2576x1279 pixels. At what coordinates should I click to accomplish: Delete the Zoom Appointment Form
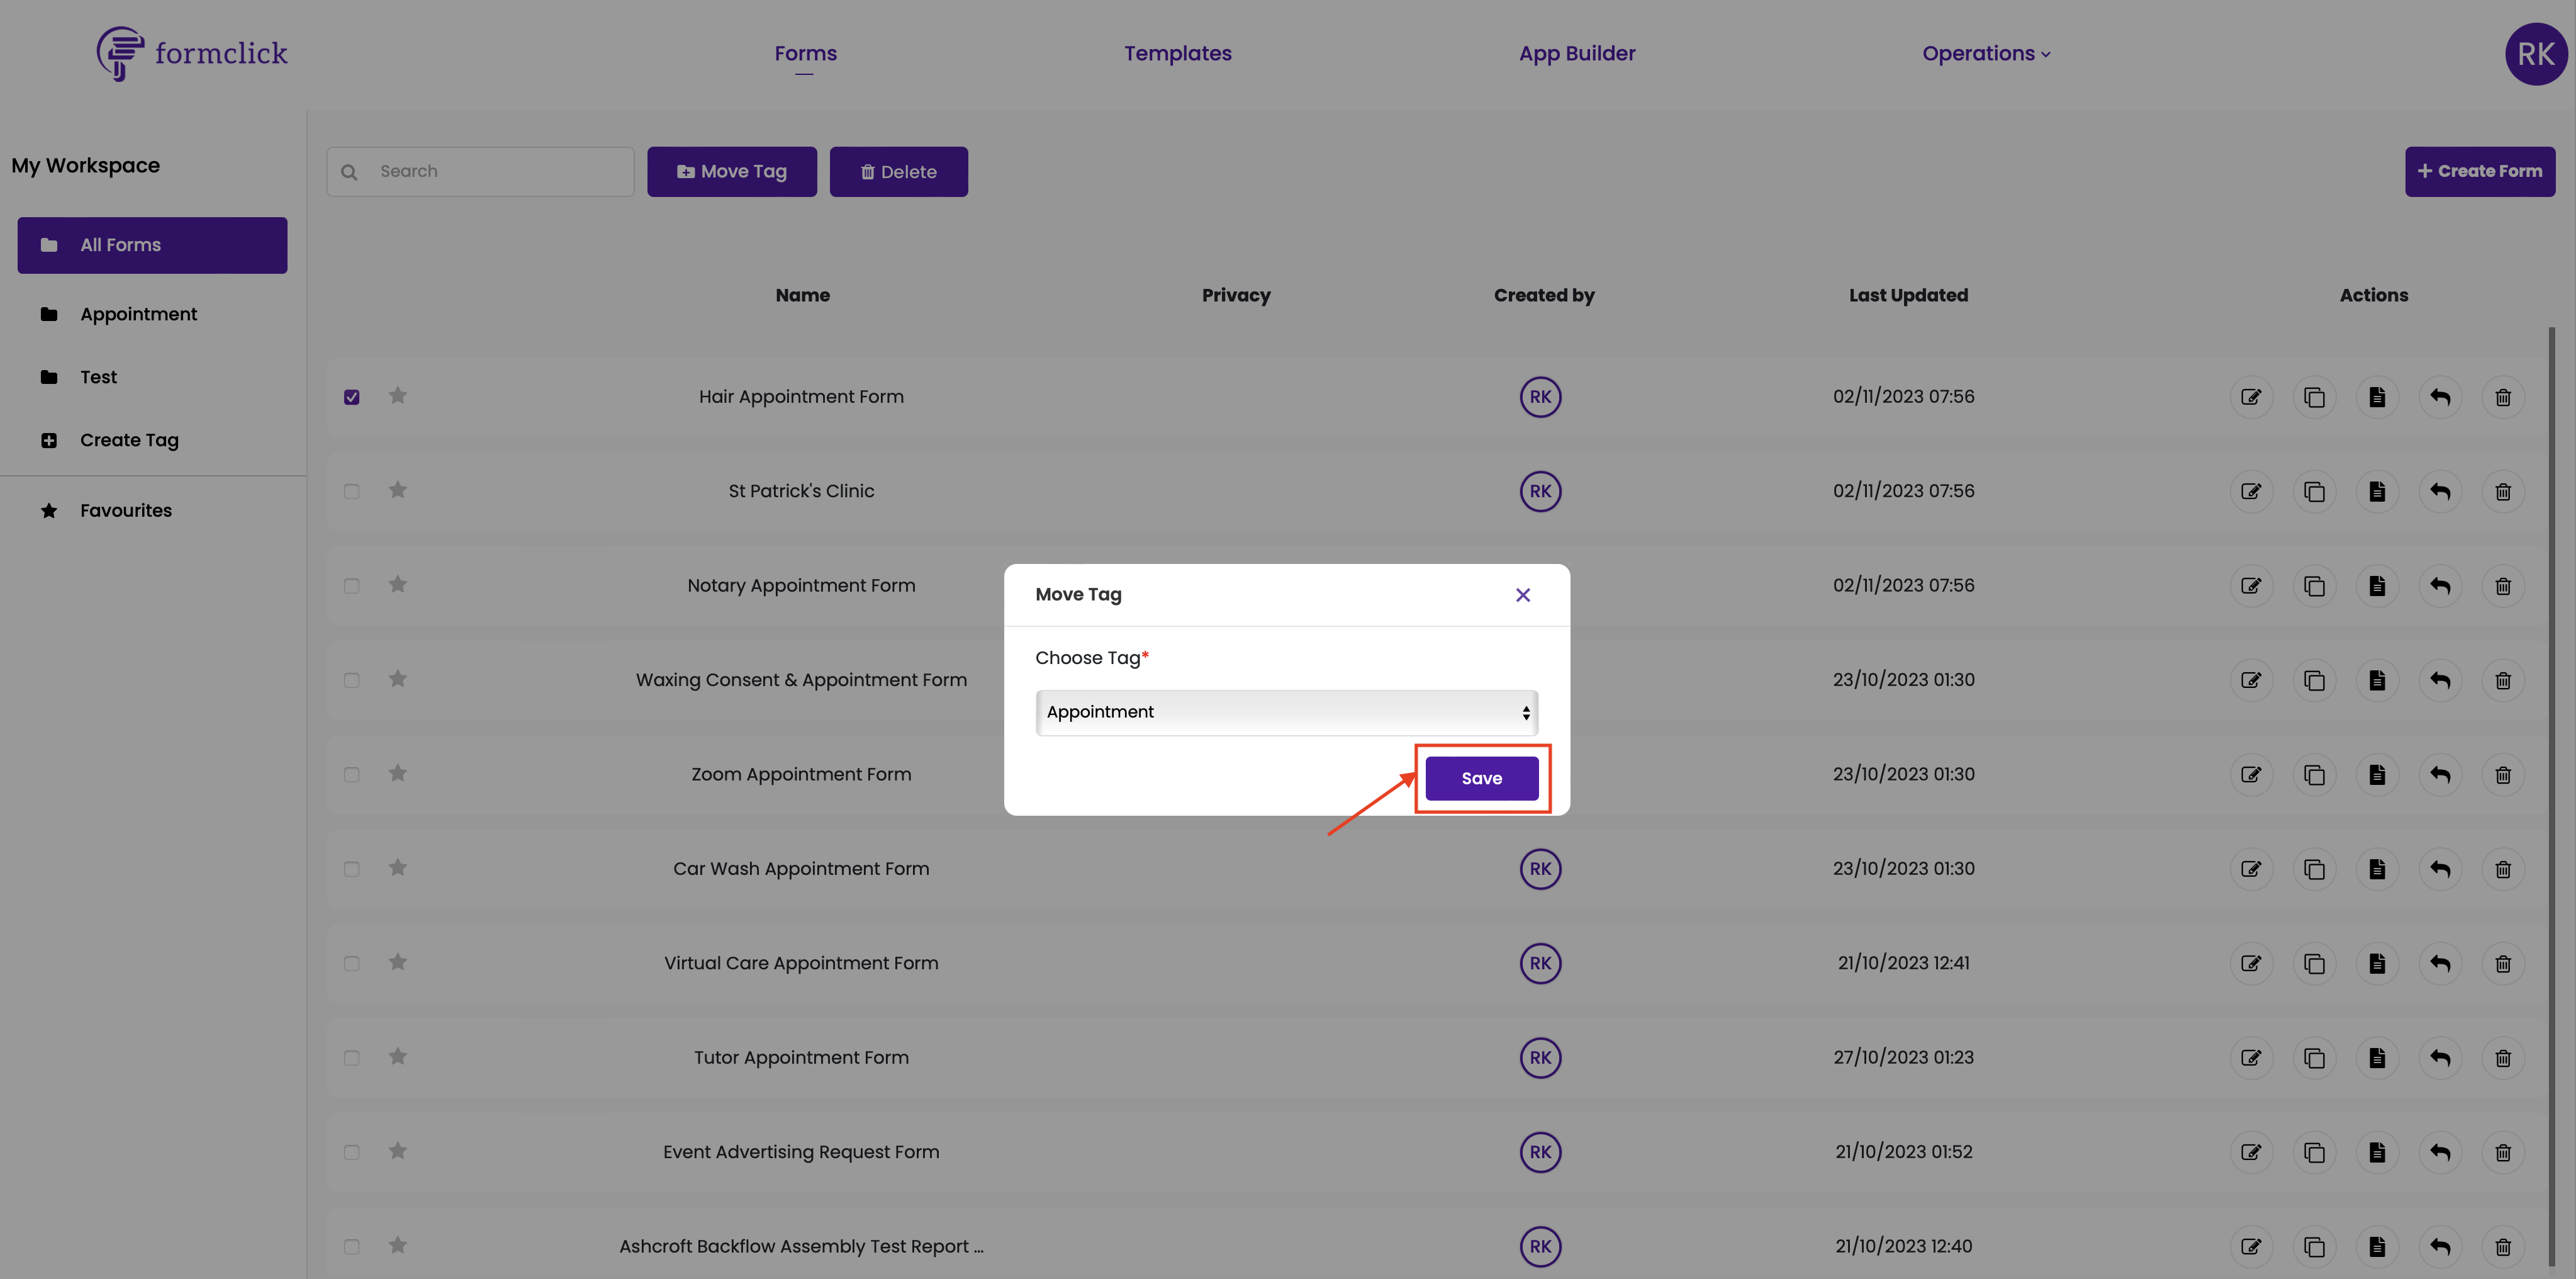[x=2502, y=775]
